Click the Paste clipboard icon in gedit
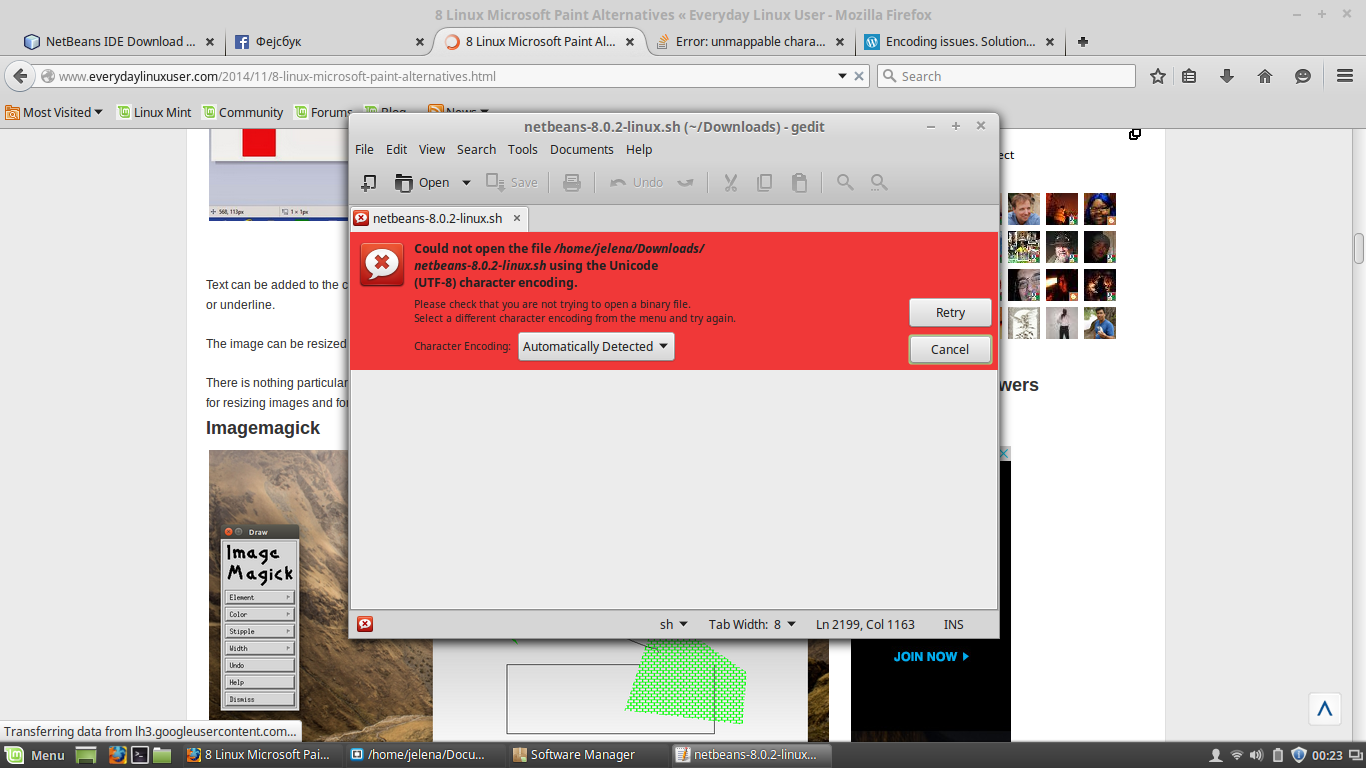 pos(799,182)
